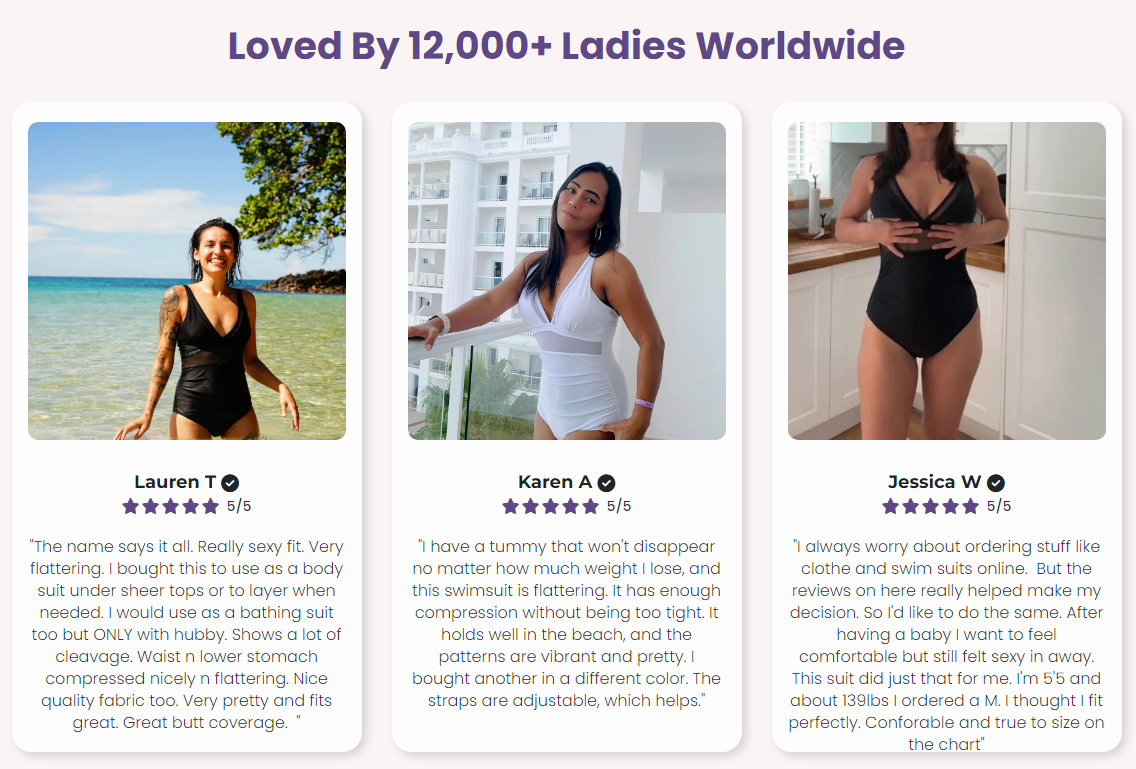This screenshot has width=1136, height=769.
Task: Click the Karen A reviewer name
Action: pyautogui.click(x=555, y=482)
